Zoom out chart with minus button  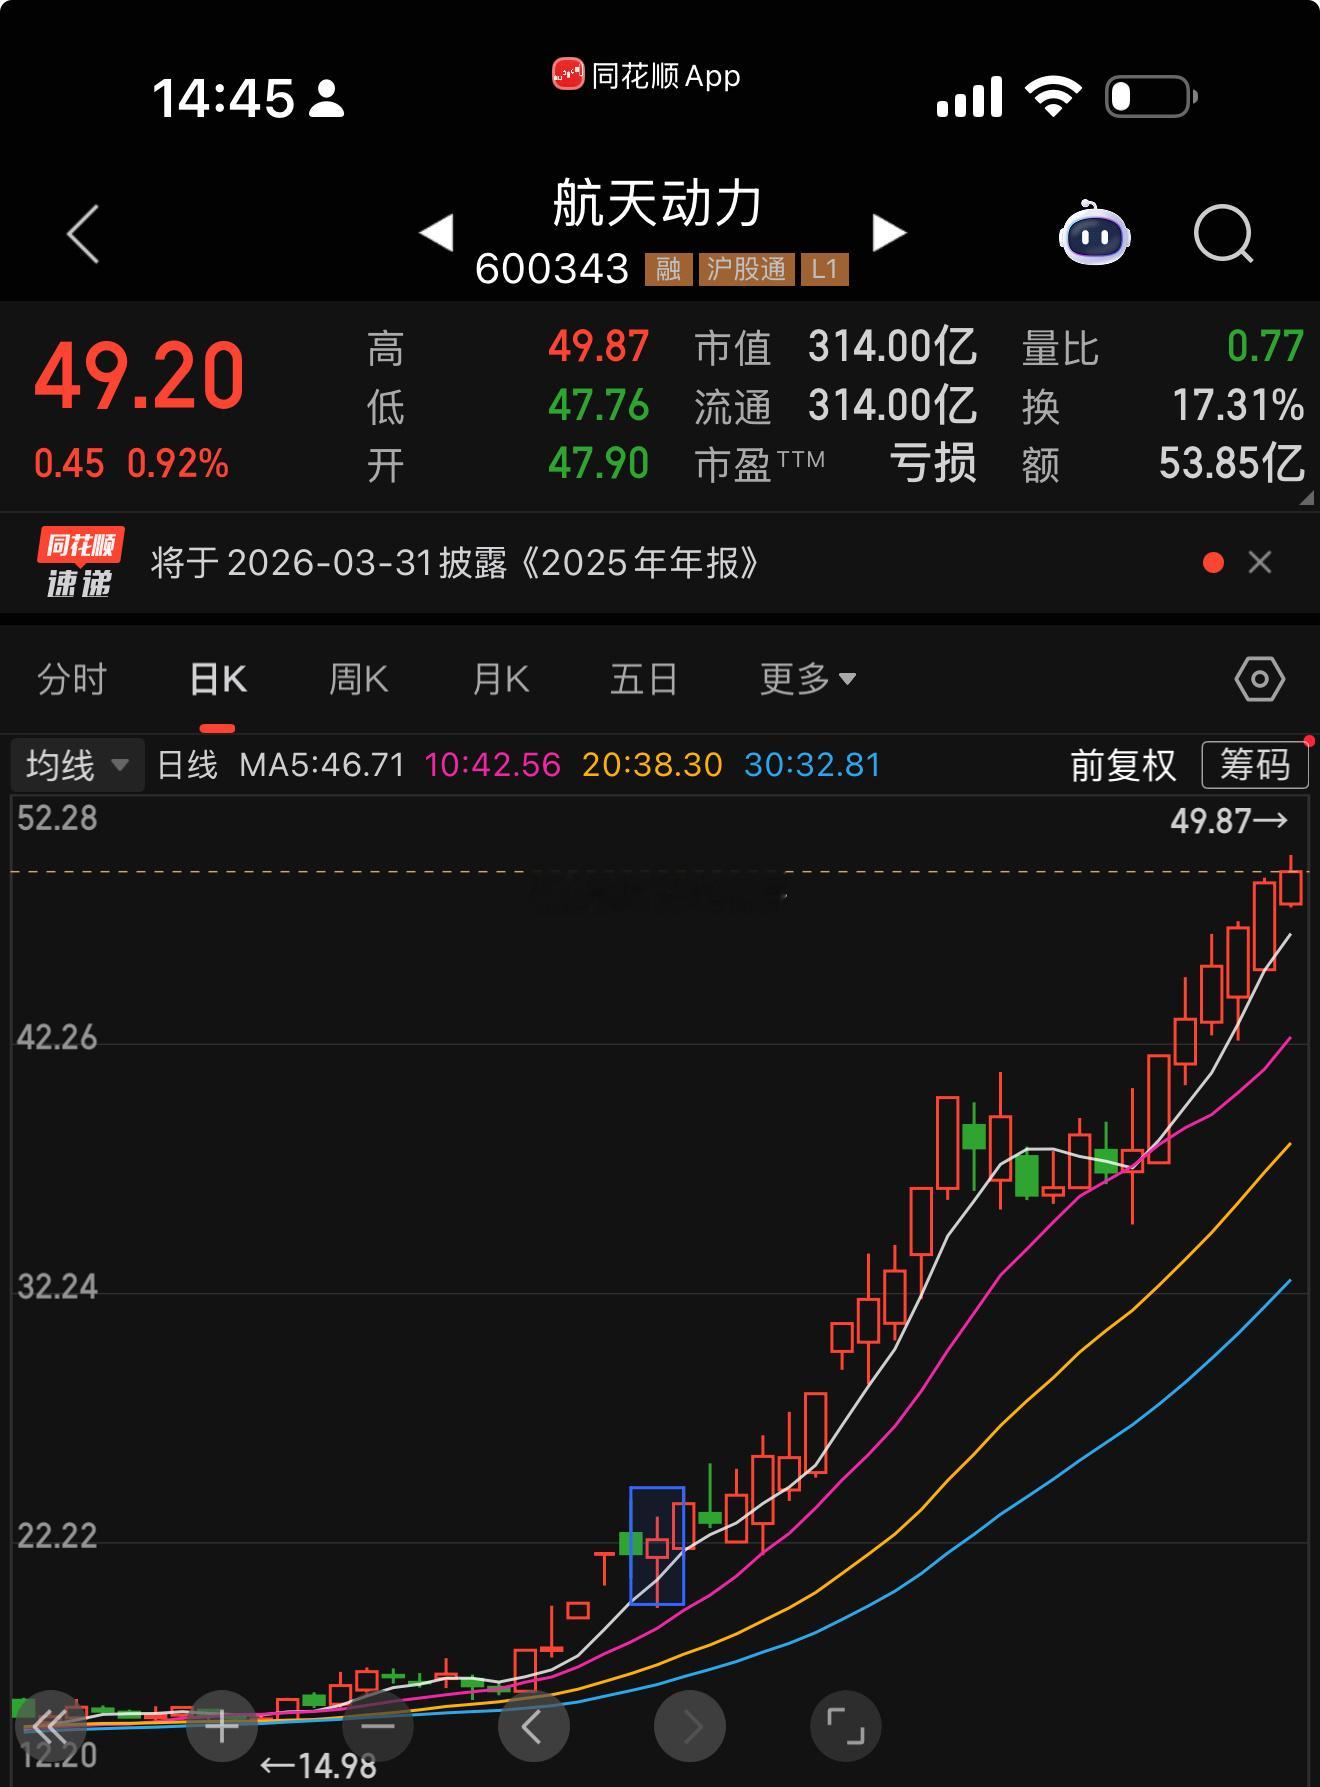[378, 1726]
